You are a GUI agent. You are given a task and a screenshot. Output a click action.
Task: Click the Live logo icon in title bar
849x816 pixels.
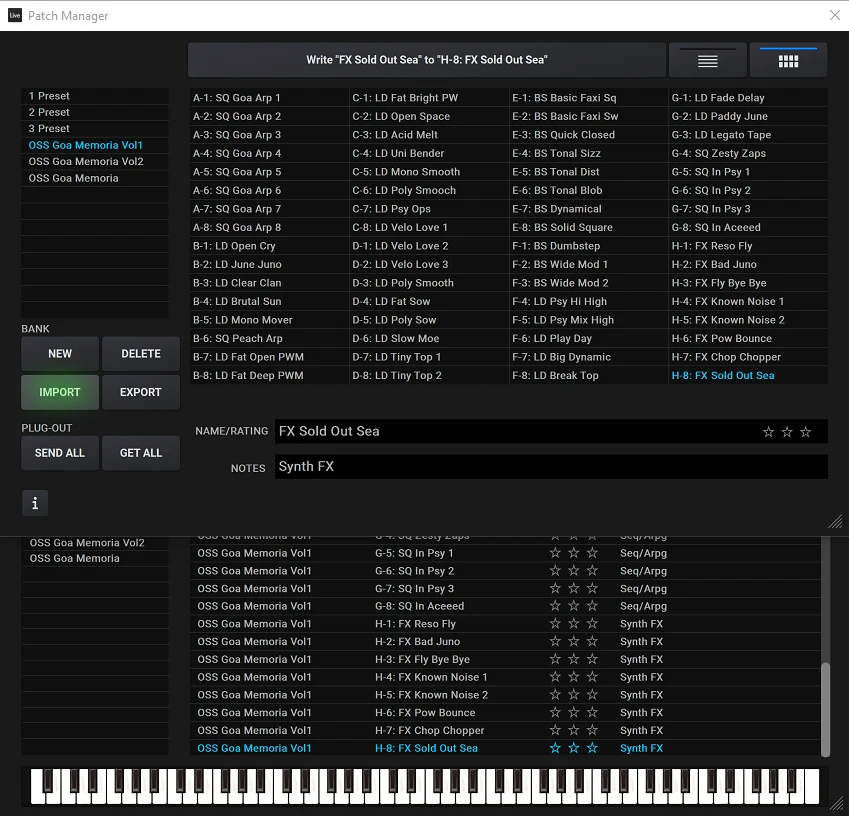pos(14,15)
